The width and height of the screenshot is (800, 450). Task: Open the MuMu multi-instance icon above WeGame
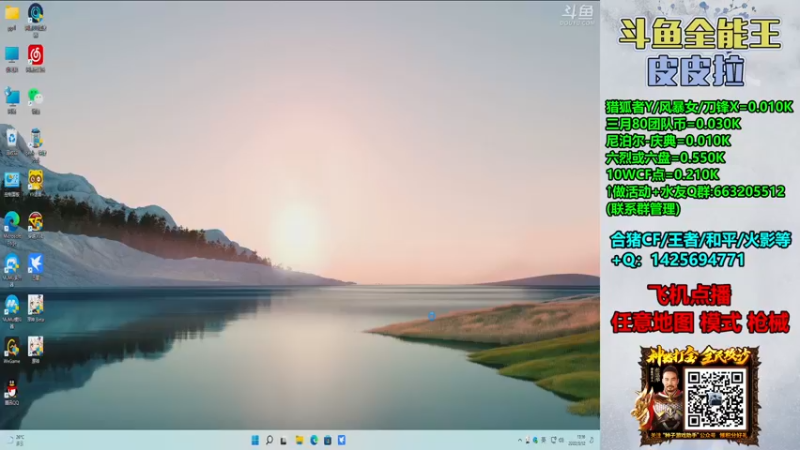pyautogui.click(x=12, y=305)
